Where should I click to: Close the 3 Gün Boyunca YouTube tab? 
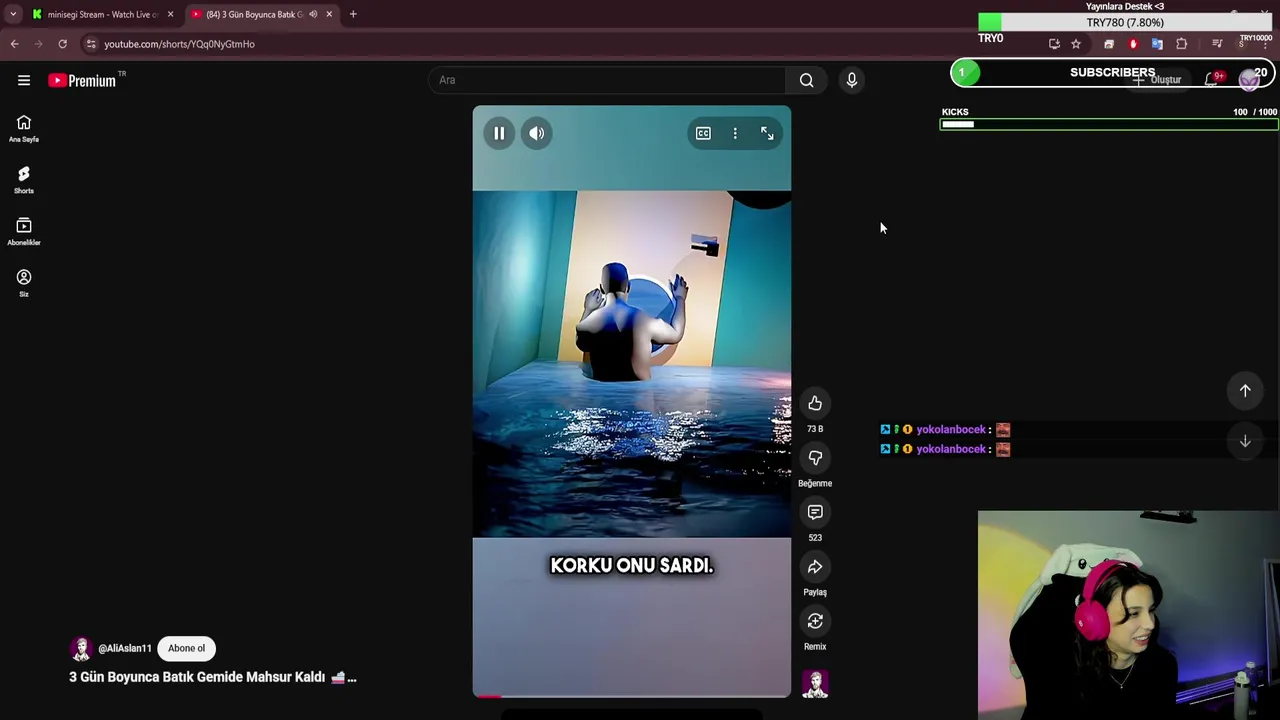[x=329, y=14]
